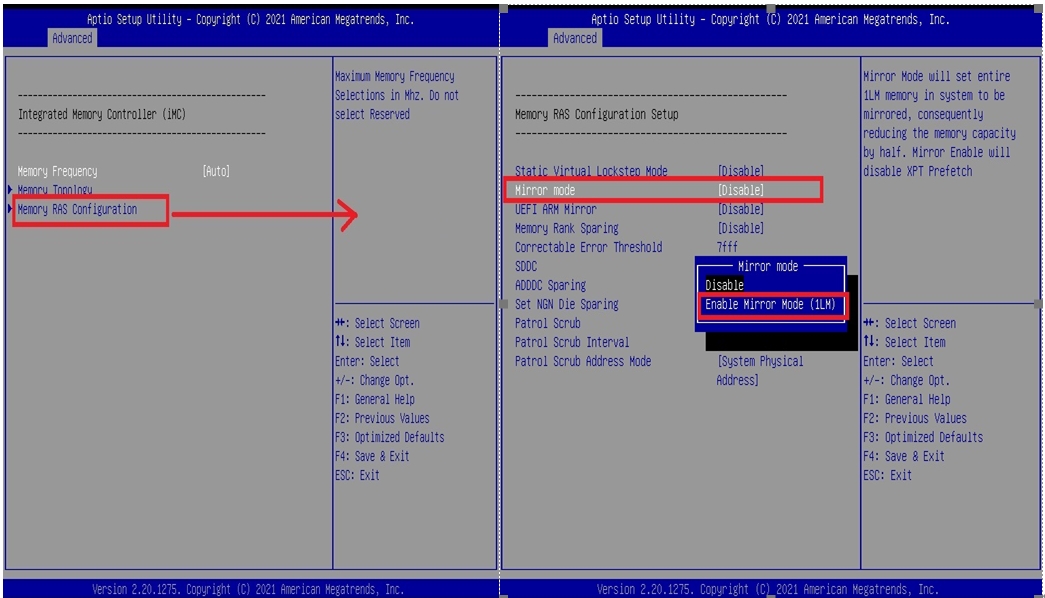This screenshot has height=598, width=1045.
Task: Select Memory Frequency Auto value
Action: 216,171
